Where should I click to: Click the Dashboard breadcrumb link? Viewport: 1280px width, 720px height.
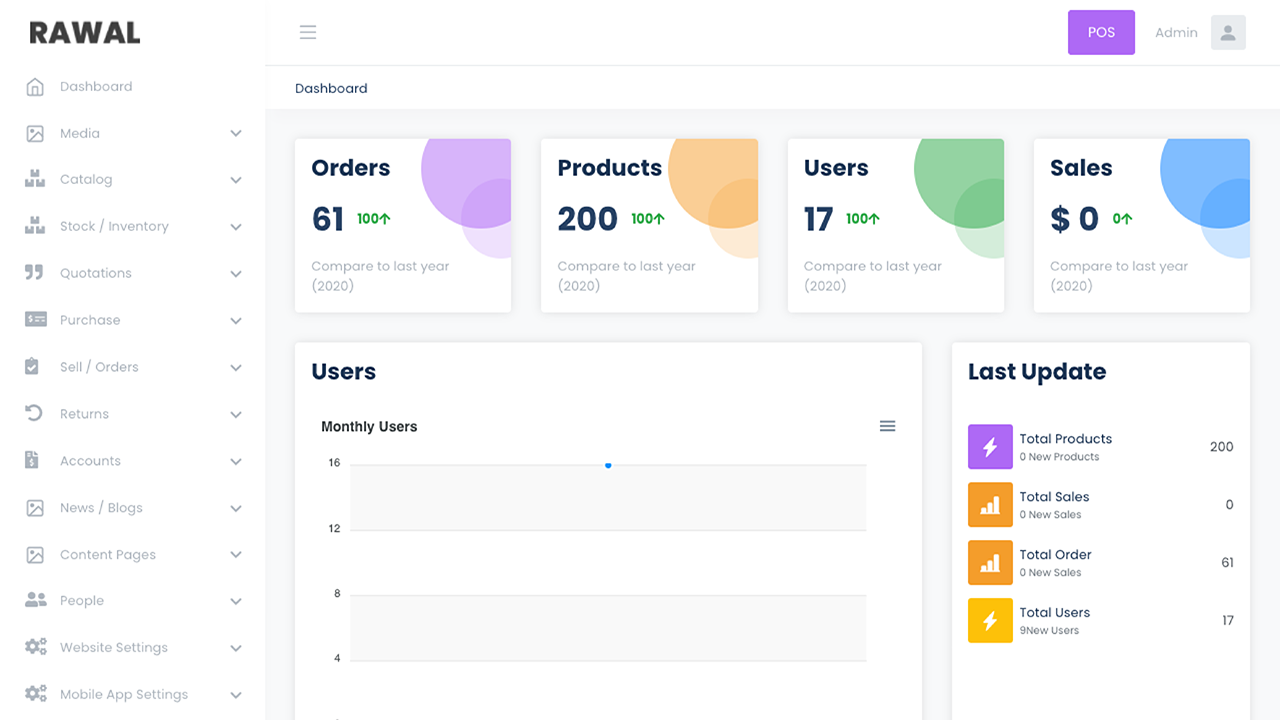coord(331,88)
